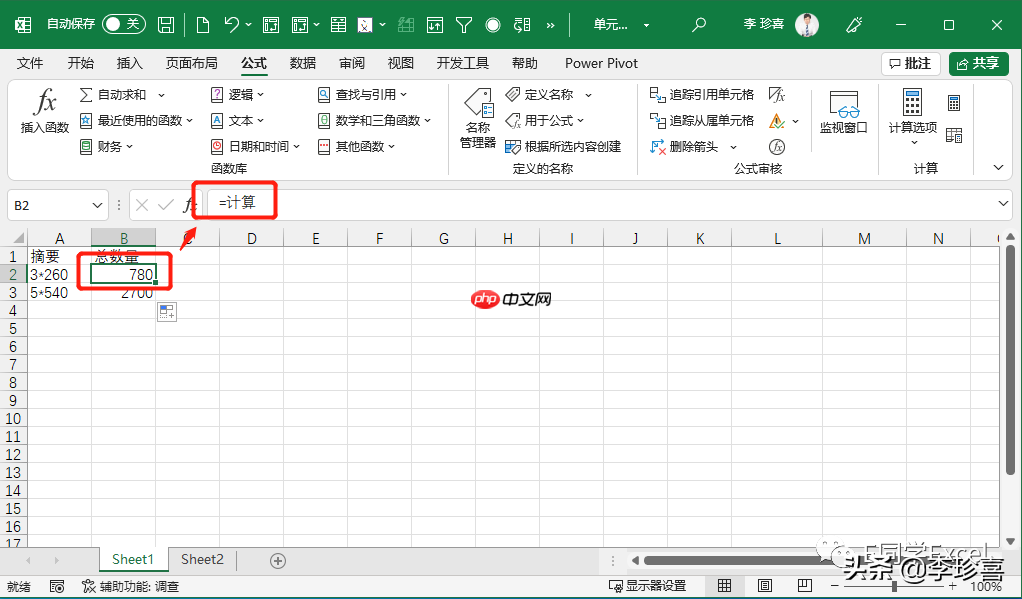
Task: Click the fx insert function icon in formula bar
Action: tap(189, 205)
